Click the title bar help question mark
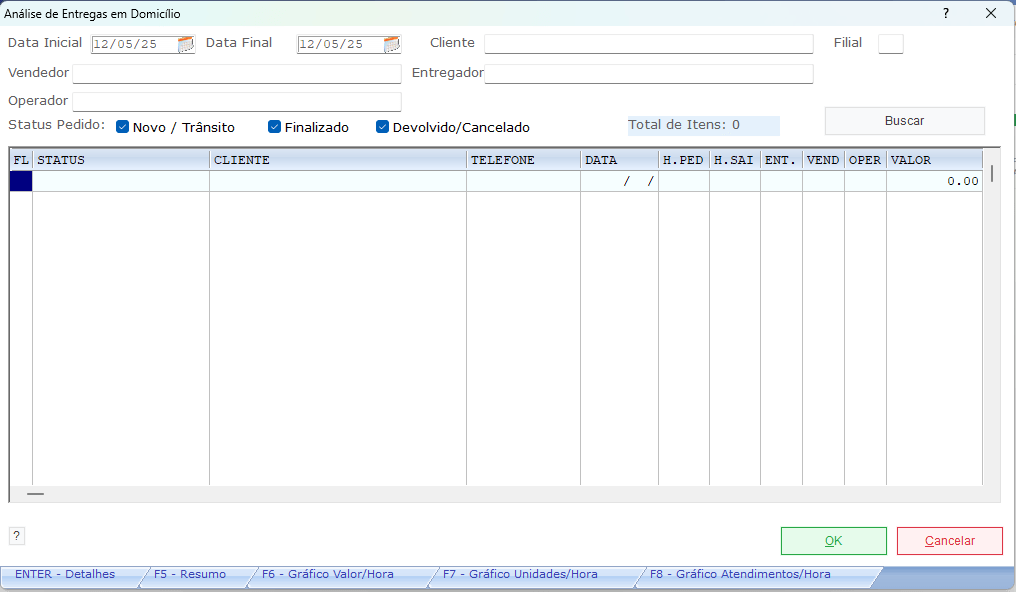1016x592 pixels. pyautogui.click(x=946, y=13)
